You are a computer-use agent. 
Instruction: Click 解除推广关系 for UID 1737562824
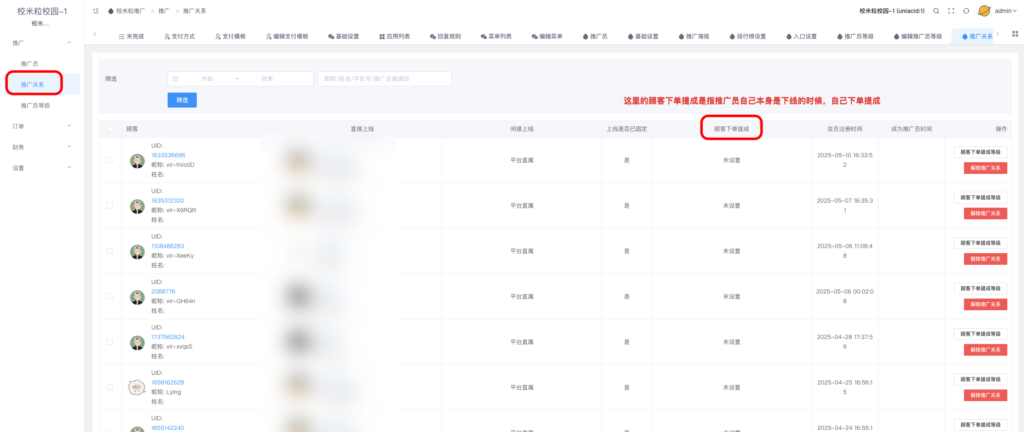(x=985, y=350)
